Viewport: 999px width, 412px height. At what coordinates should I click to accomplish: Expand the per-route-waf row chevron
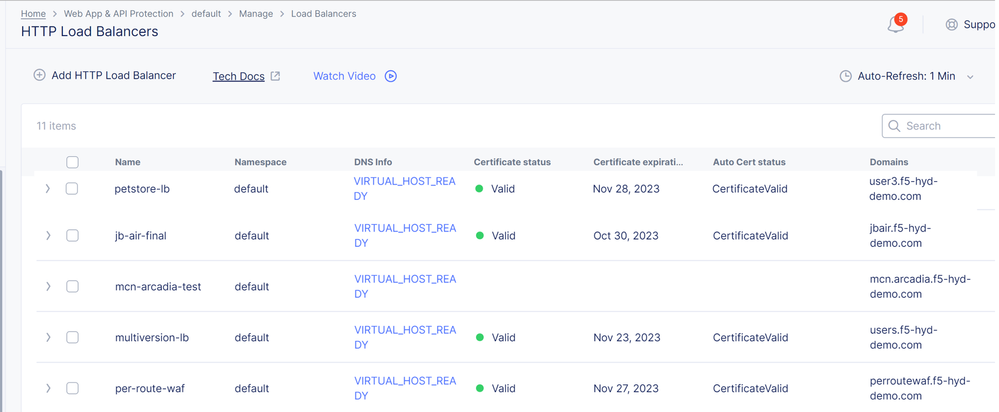tap(48, 388)
